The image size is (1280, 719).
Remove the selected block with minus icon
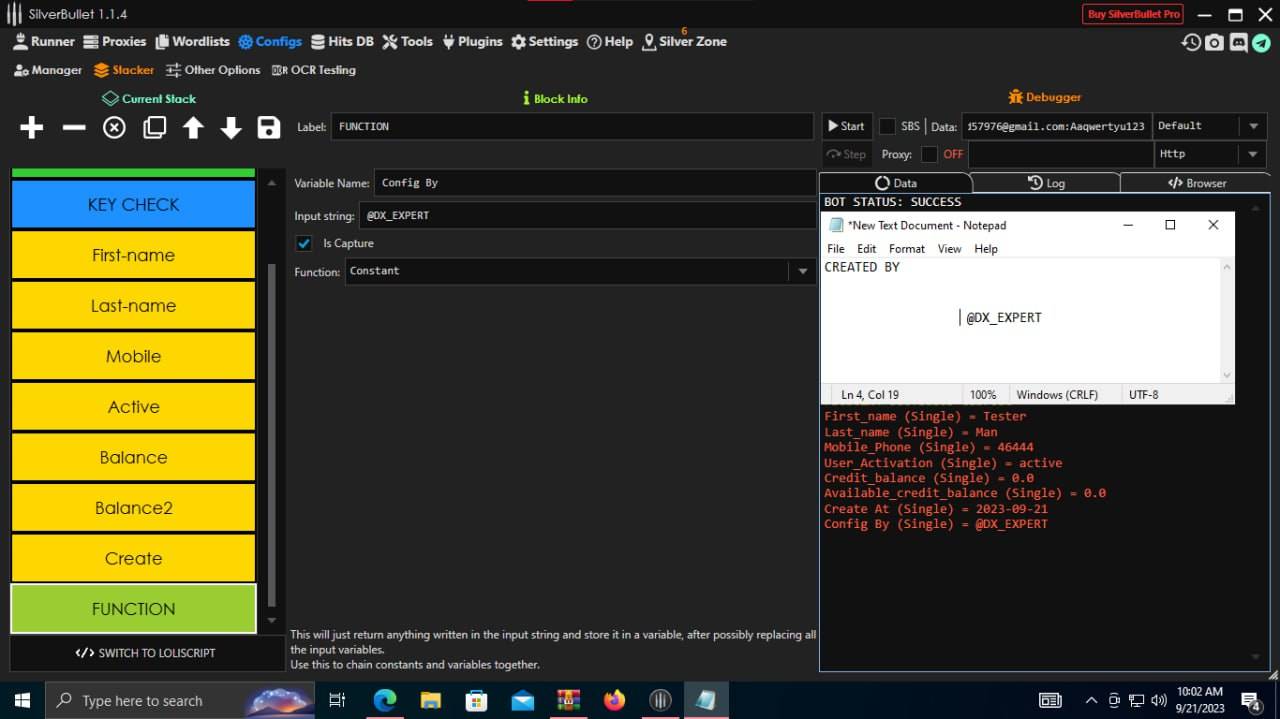pos(74,127)
